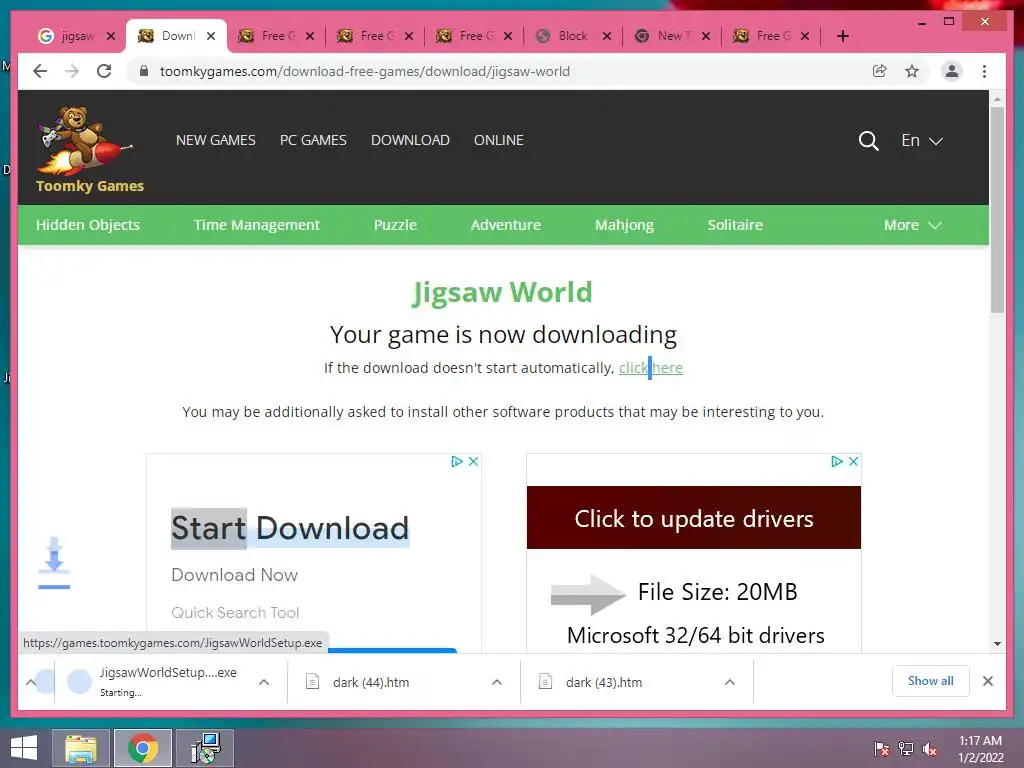
Task: Open File Explorer from taskbar
Action: tap(80, 748)
